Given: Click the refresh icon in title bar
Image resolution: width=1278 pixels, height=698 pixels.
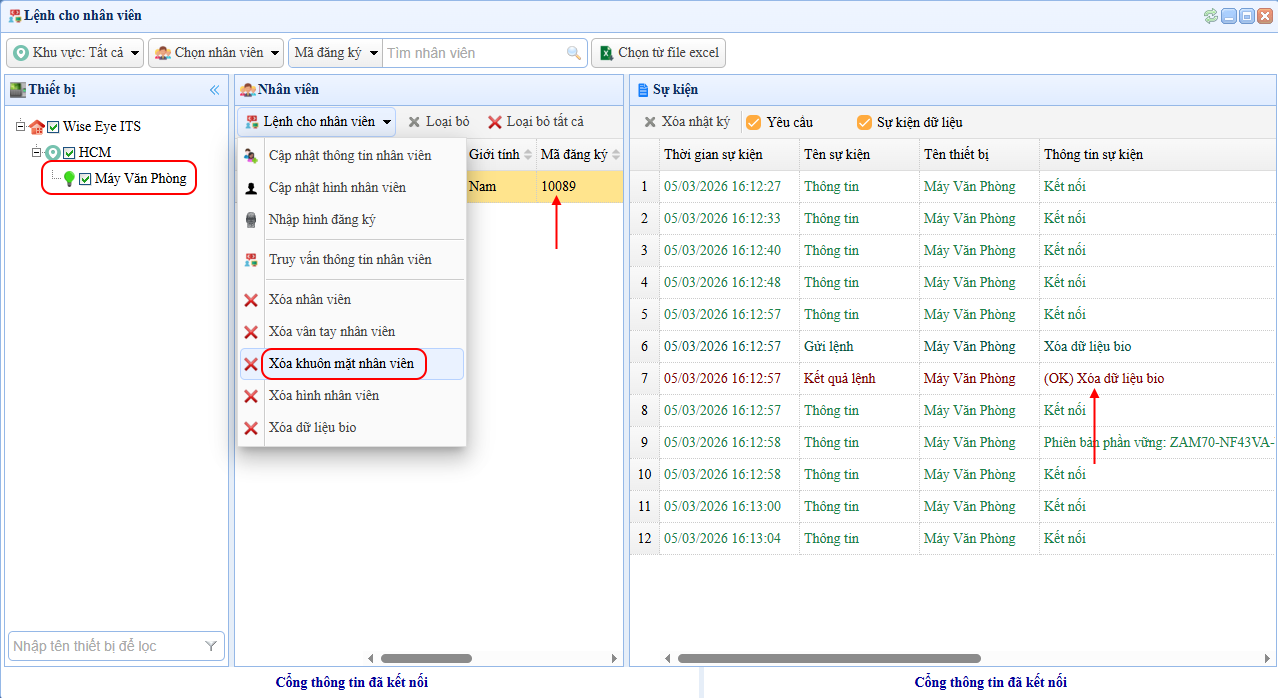Looking at the screenshot, I should point(1211,15).
